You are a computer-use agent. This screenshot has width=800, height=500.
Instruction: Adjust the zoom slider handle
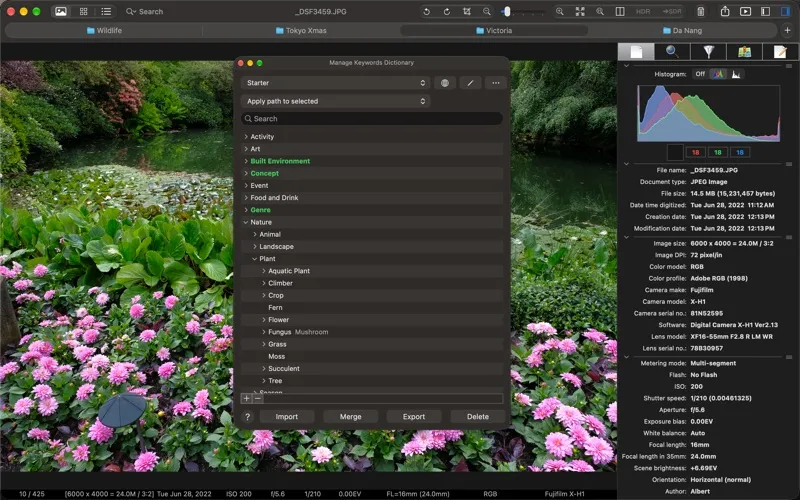507,11
